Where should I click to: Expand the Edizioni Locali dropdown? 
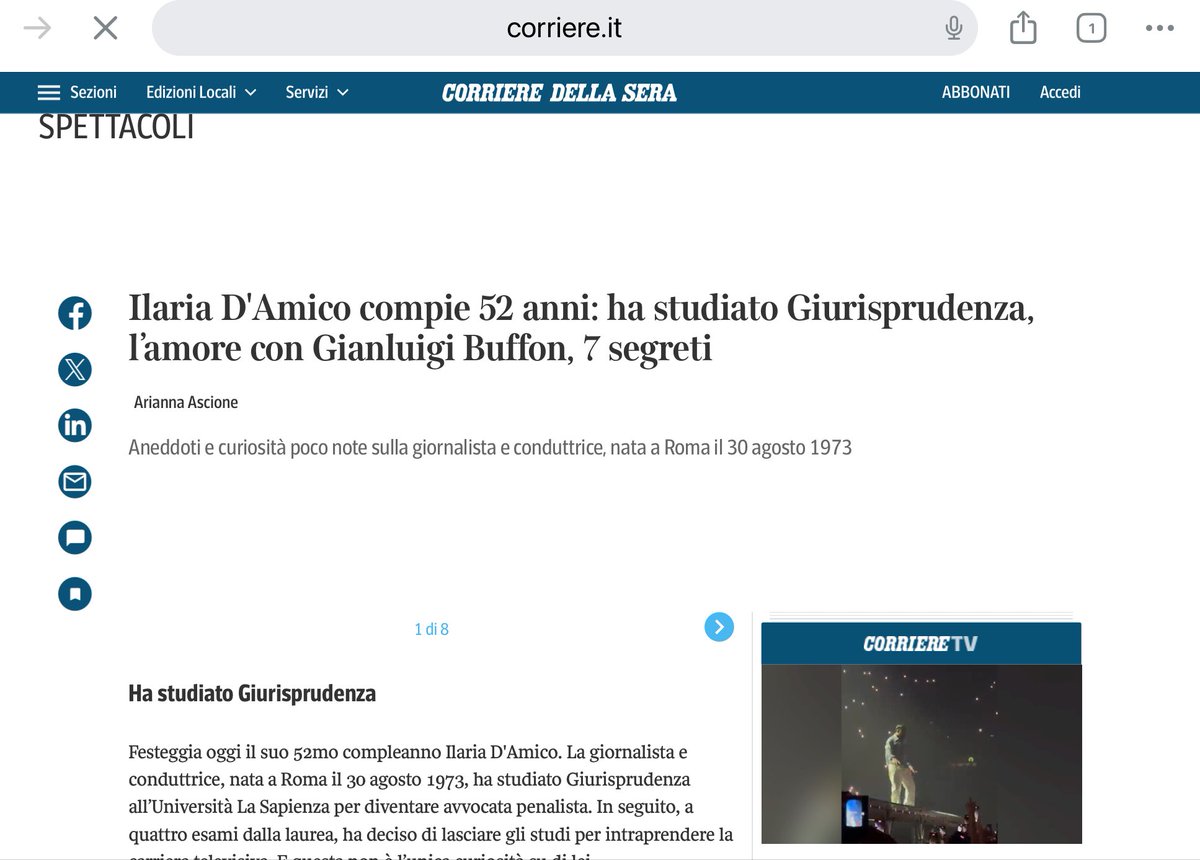click(x=201, y=91)
